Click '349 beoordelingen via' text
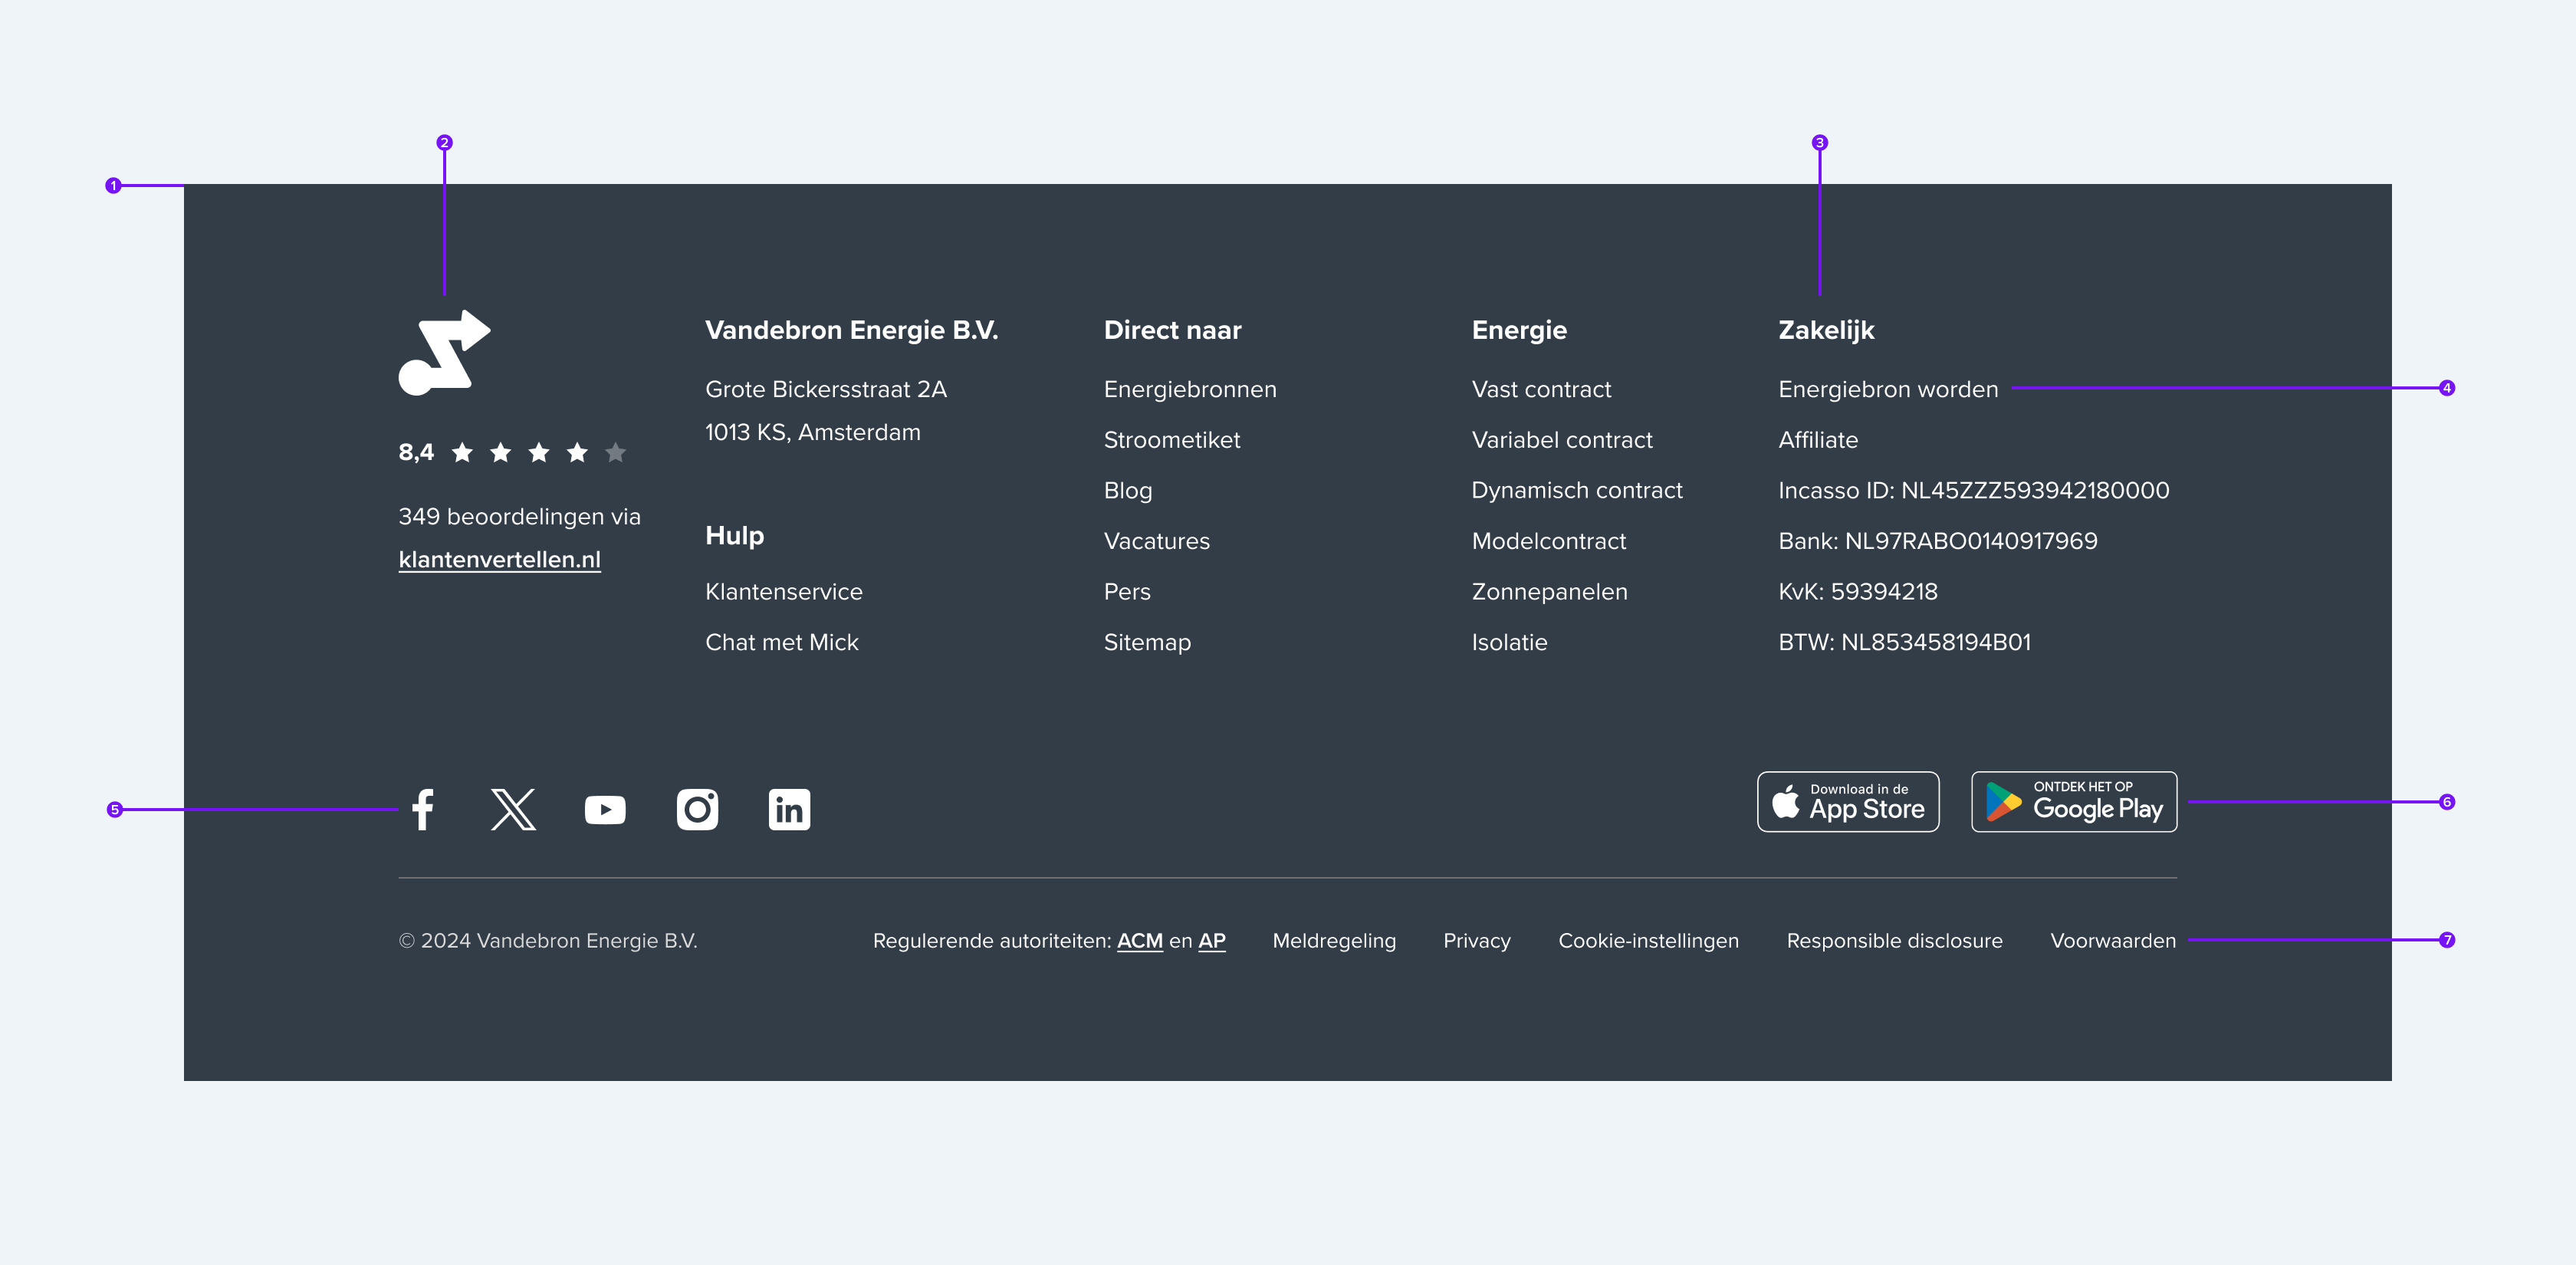 (x=519, y=516)
